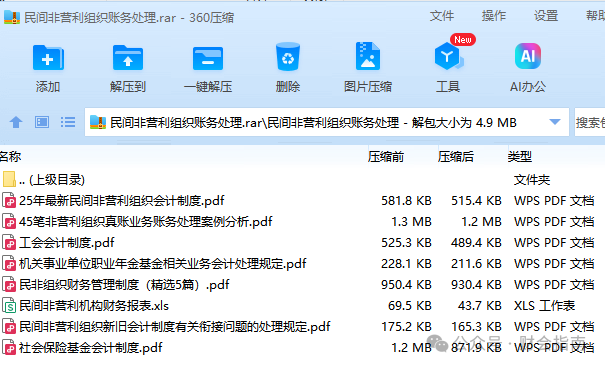The width and height of the screenshot is (605, 367).
Task: Click the 489.4 KB compressed size value
Action: point(476,243)
